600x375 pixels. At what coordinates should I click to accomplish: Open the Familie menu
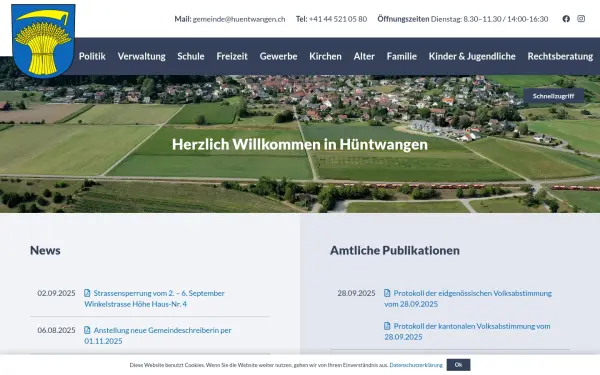click(x=401, y=56)
